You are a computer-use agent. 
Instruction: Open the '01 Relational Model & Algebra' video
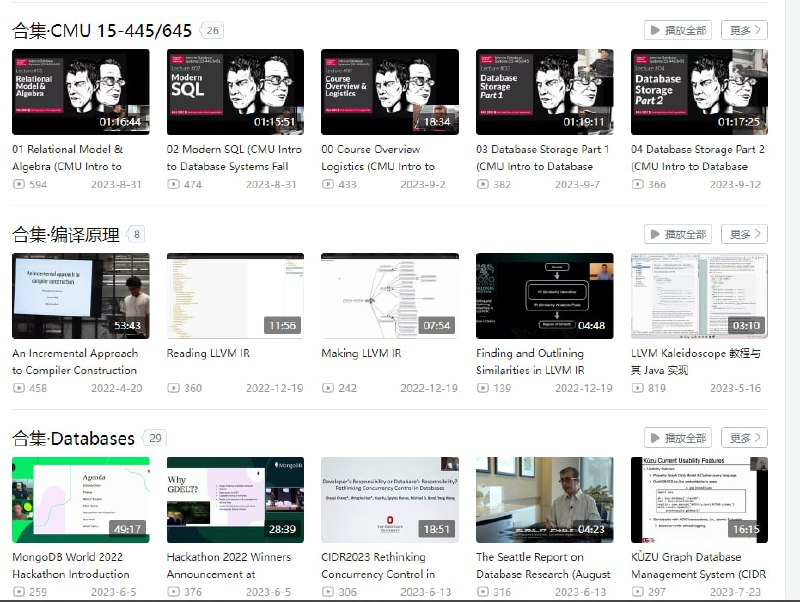pyautogui.click(x=80, y=92)
